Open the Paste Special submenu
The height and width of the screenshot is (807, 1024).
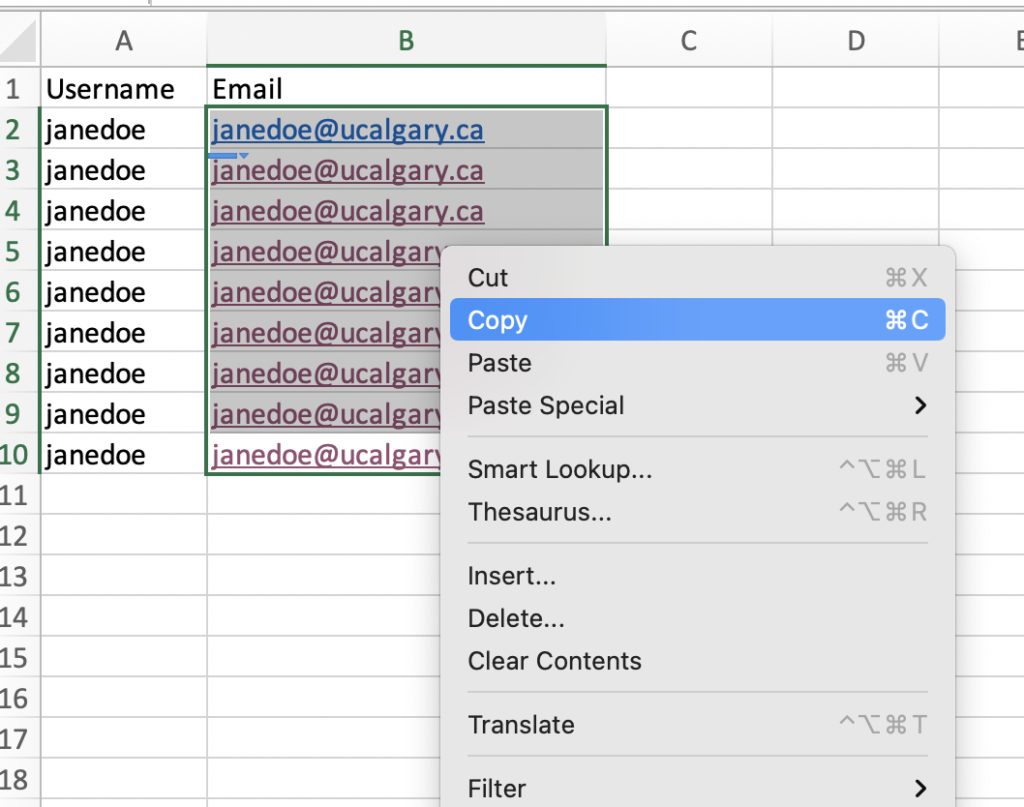coord(697,405)
